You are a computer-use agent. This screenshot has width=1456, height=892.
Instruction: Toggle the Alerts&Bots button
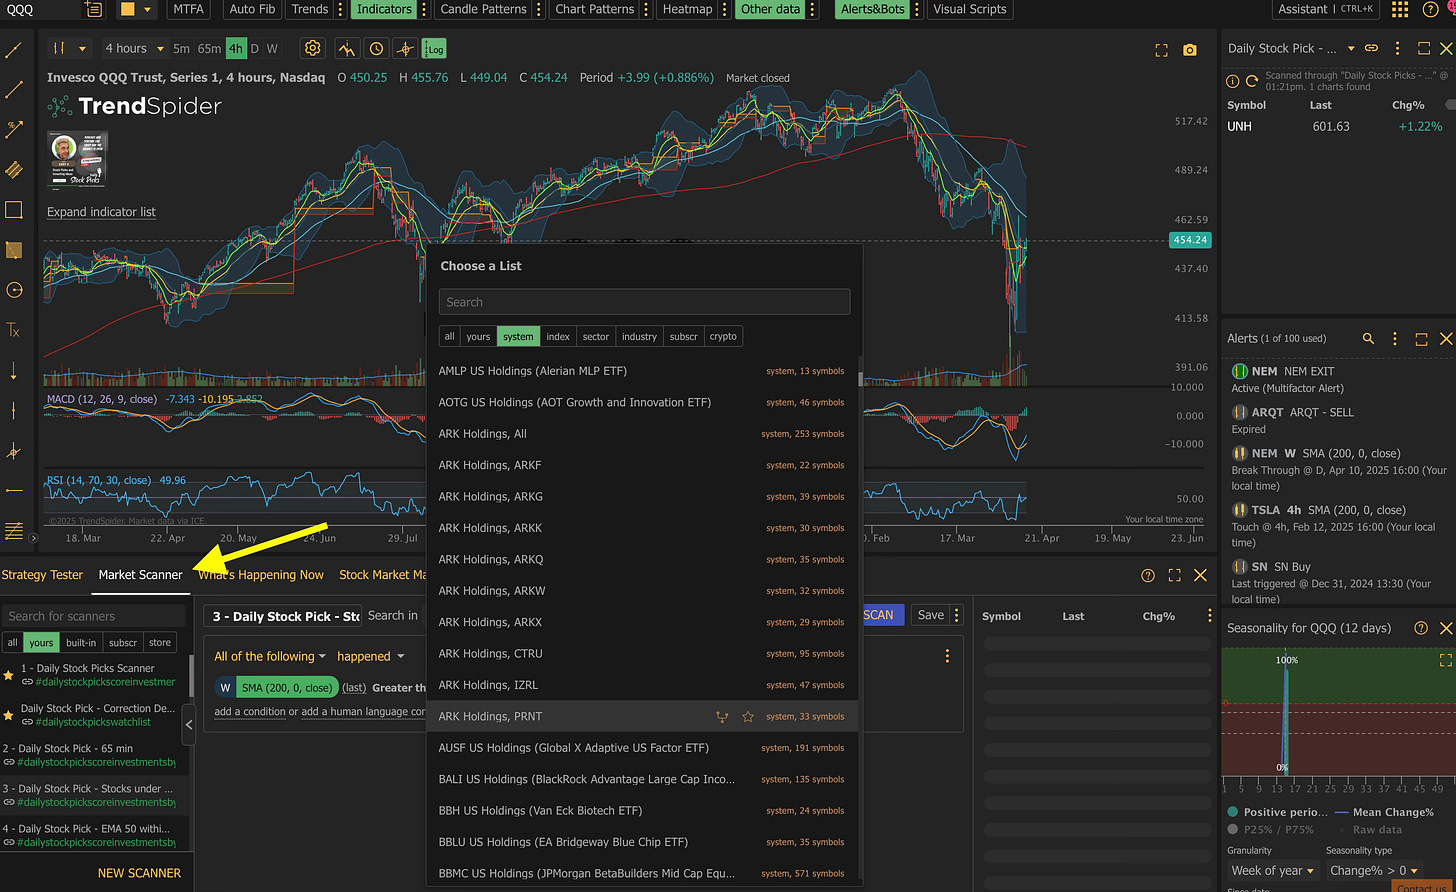tap(872, 10)
